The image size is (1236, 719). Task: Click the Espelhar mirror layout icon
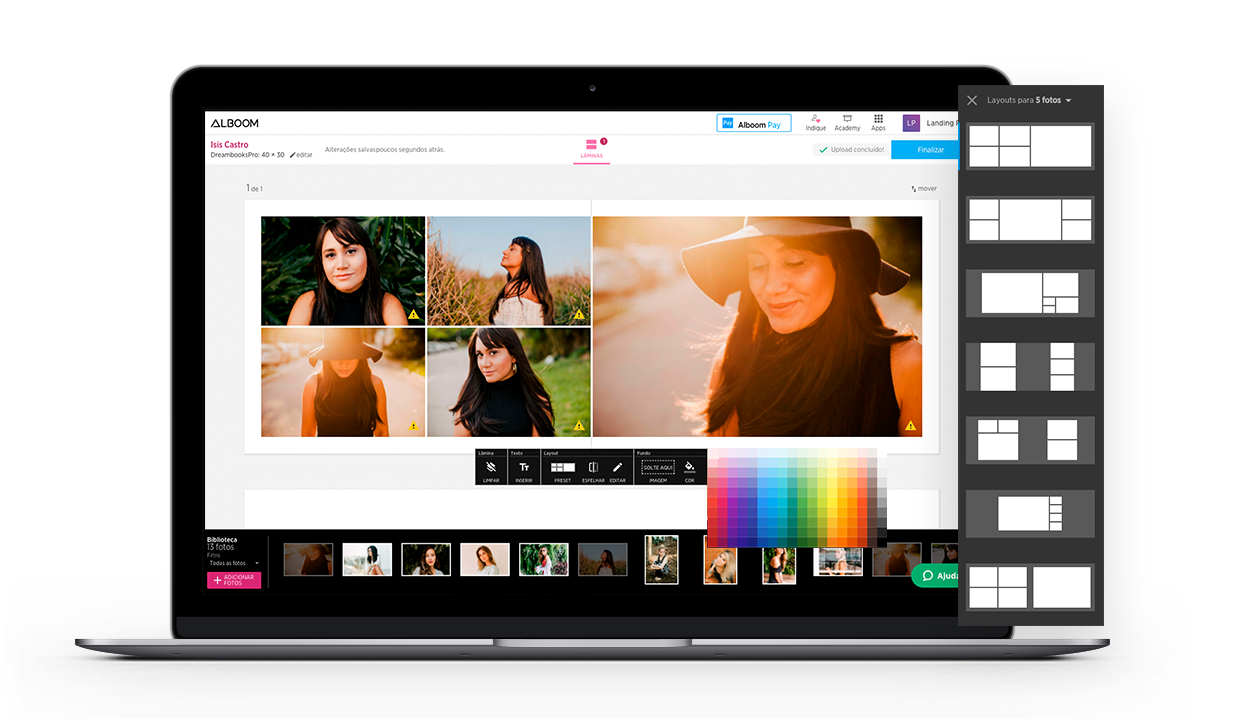point(593,468)
